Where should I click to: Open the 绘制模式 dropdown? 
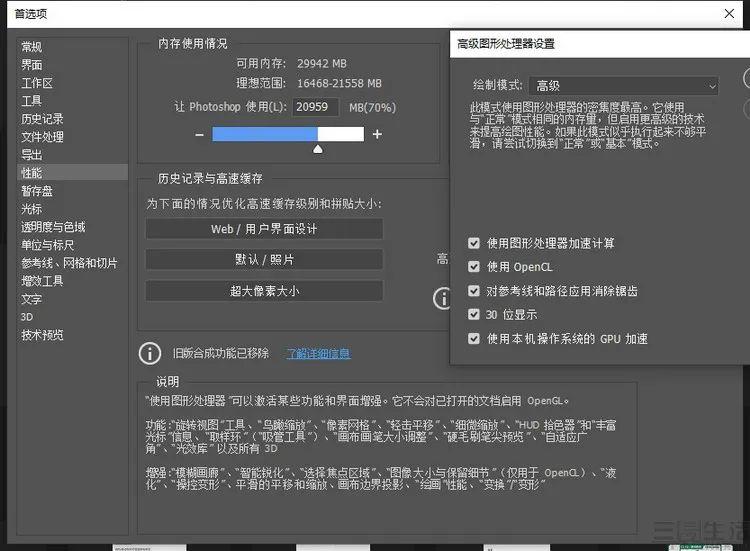tap(624, 86)
